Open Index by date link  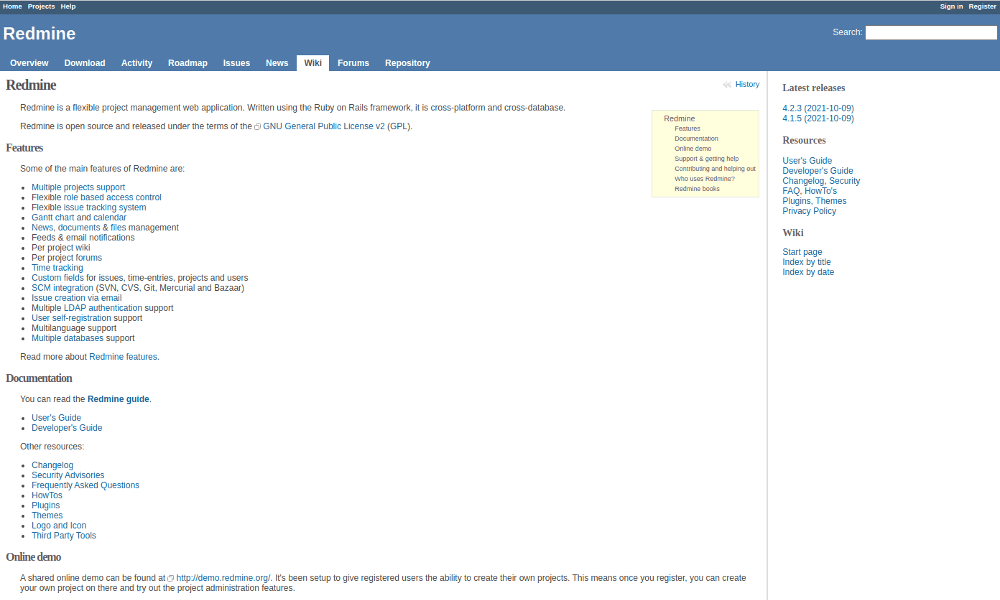[x=808, y=272]
